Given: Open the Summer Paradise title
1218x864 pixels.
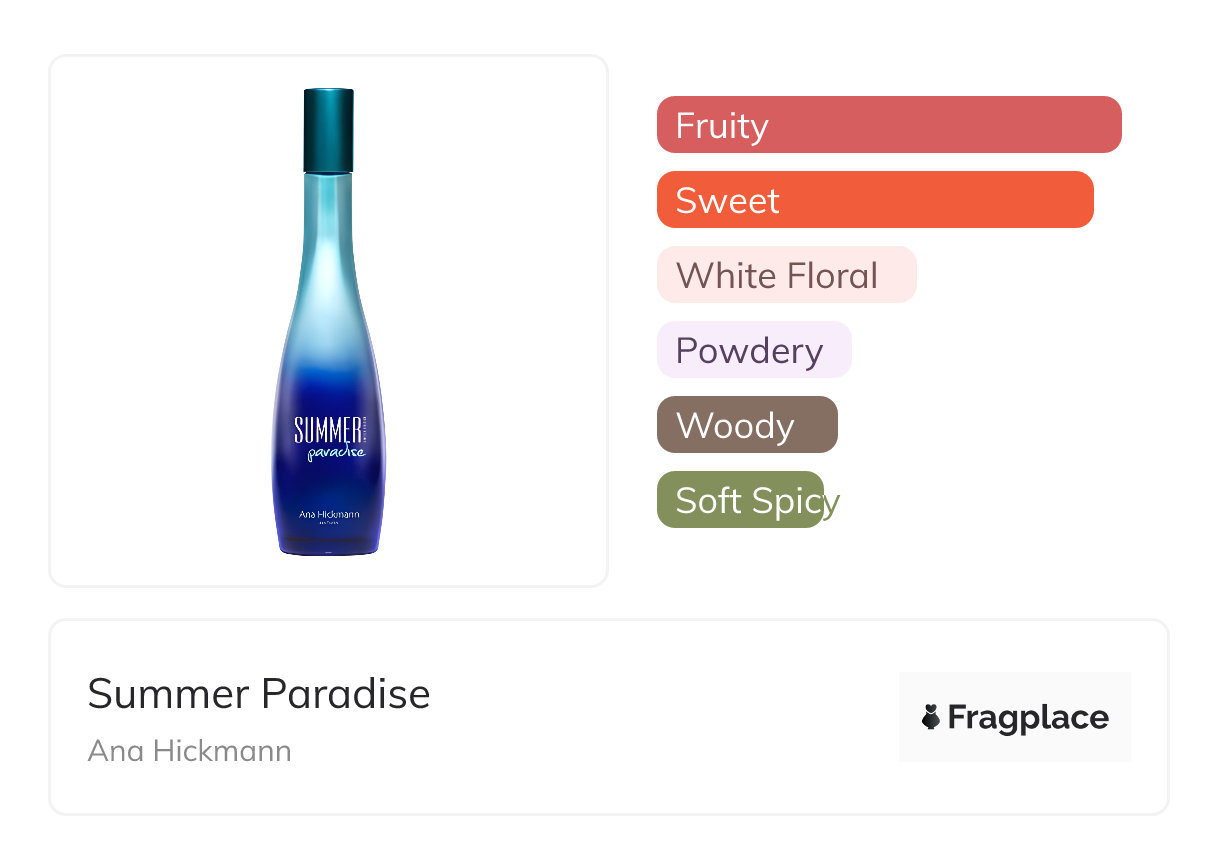Looking at the screenshot, I should (258, 693).
